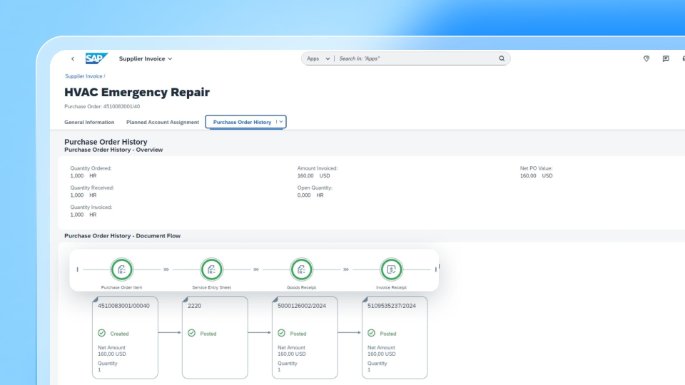Switch to Planned Account Assignment tab

[163, 122]
